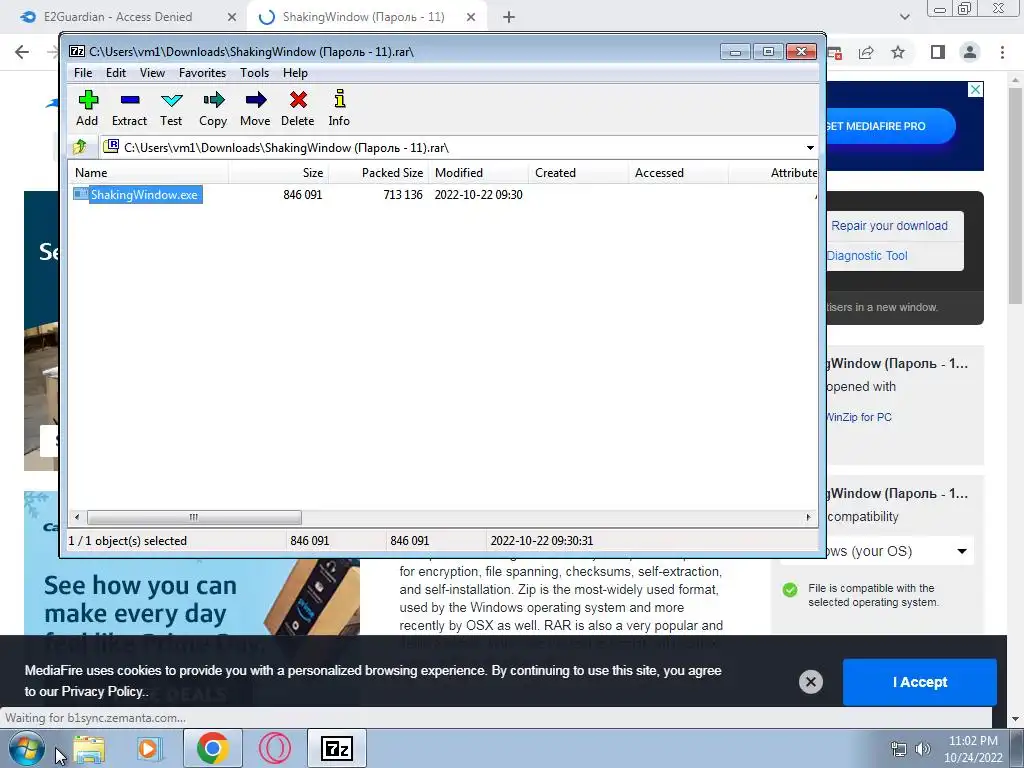
Task: Dismiss the cookie banner with X
Action: coord(810,682)
